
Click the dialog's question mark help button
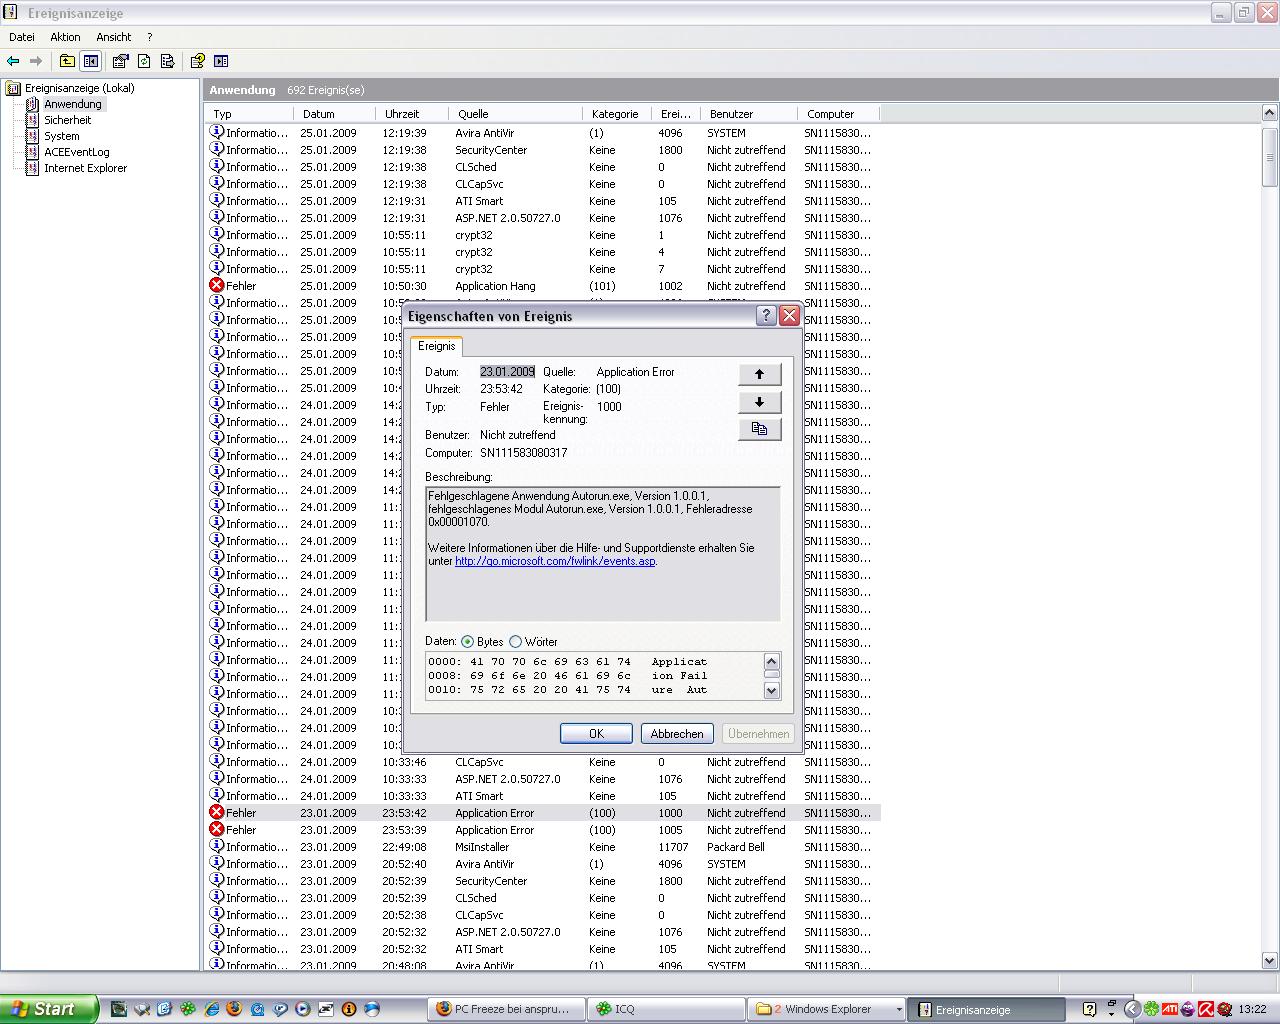[x=766, y=316]
